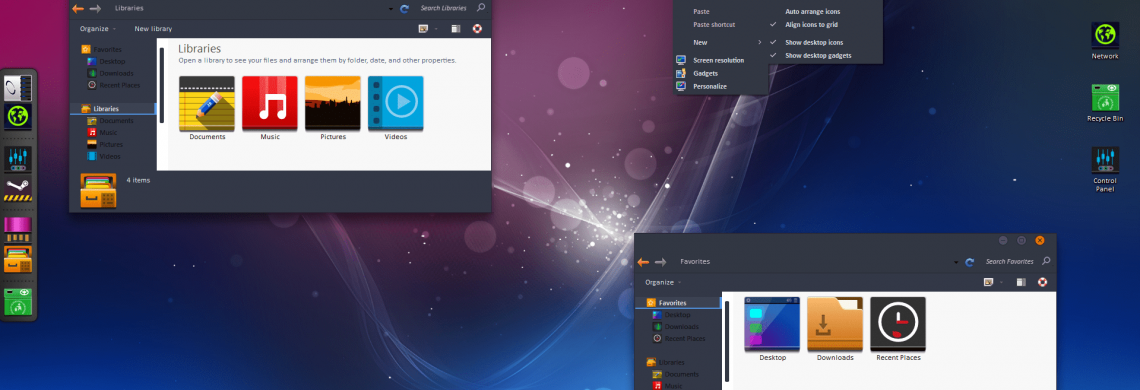
Task: Open the Desktop thumbnail in Favorites window
Action: point(772,323)
